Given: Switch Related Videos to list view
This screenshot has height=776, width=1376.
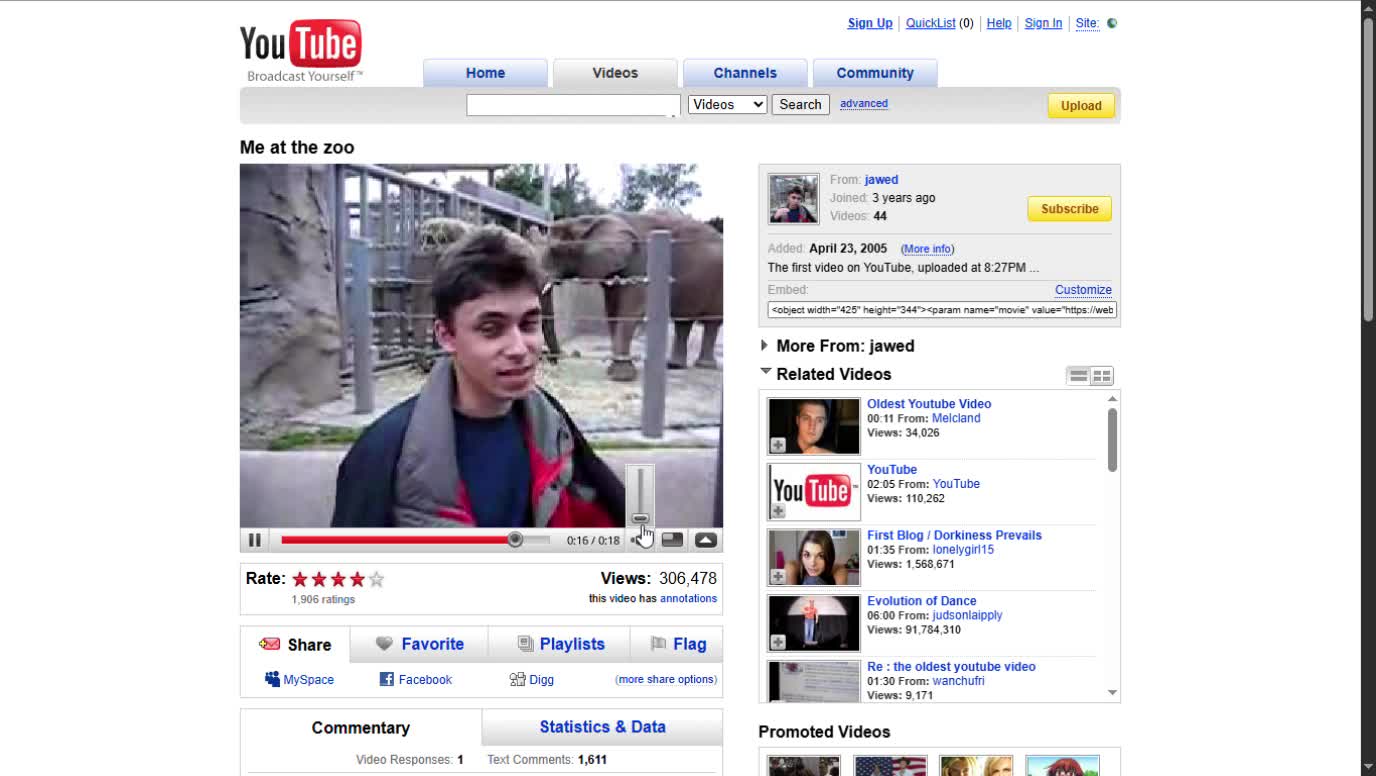Looking at the screenshot, I should 1078,376.
